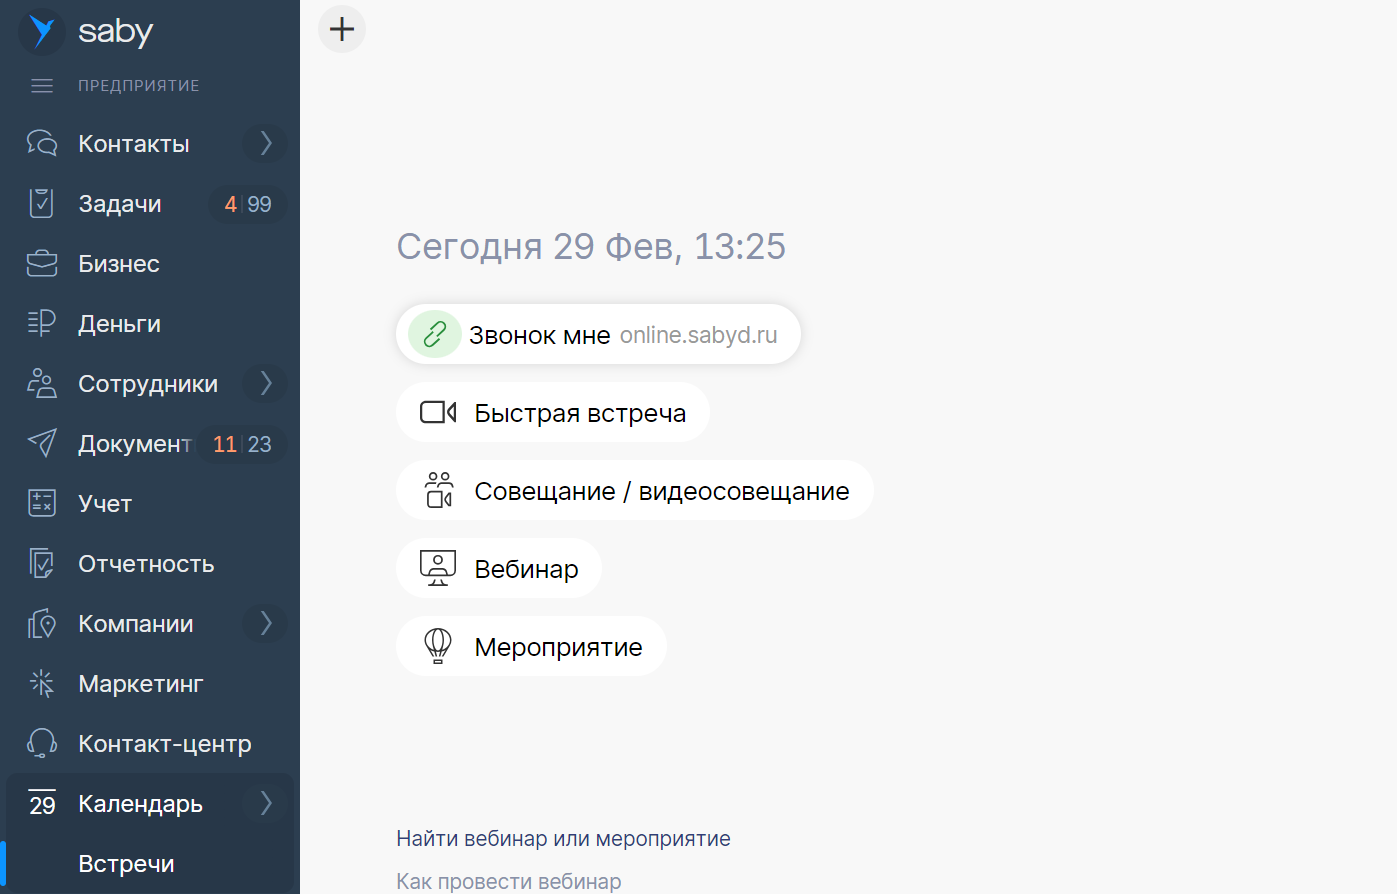Select the Задачи sidebar icon
Image resolution: width=1397 pixels, height=894 pixels.
tap(41, 203)
